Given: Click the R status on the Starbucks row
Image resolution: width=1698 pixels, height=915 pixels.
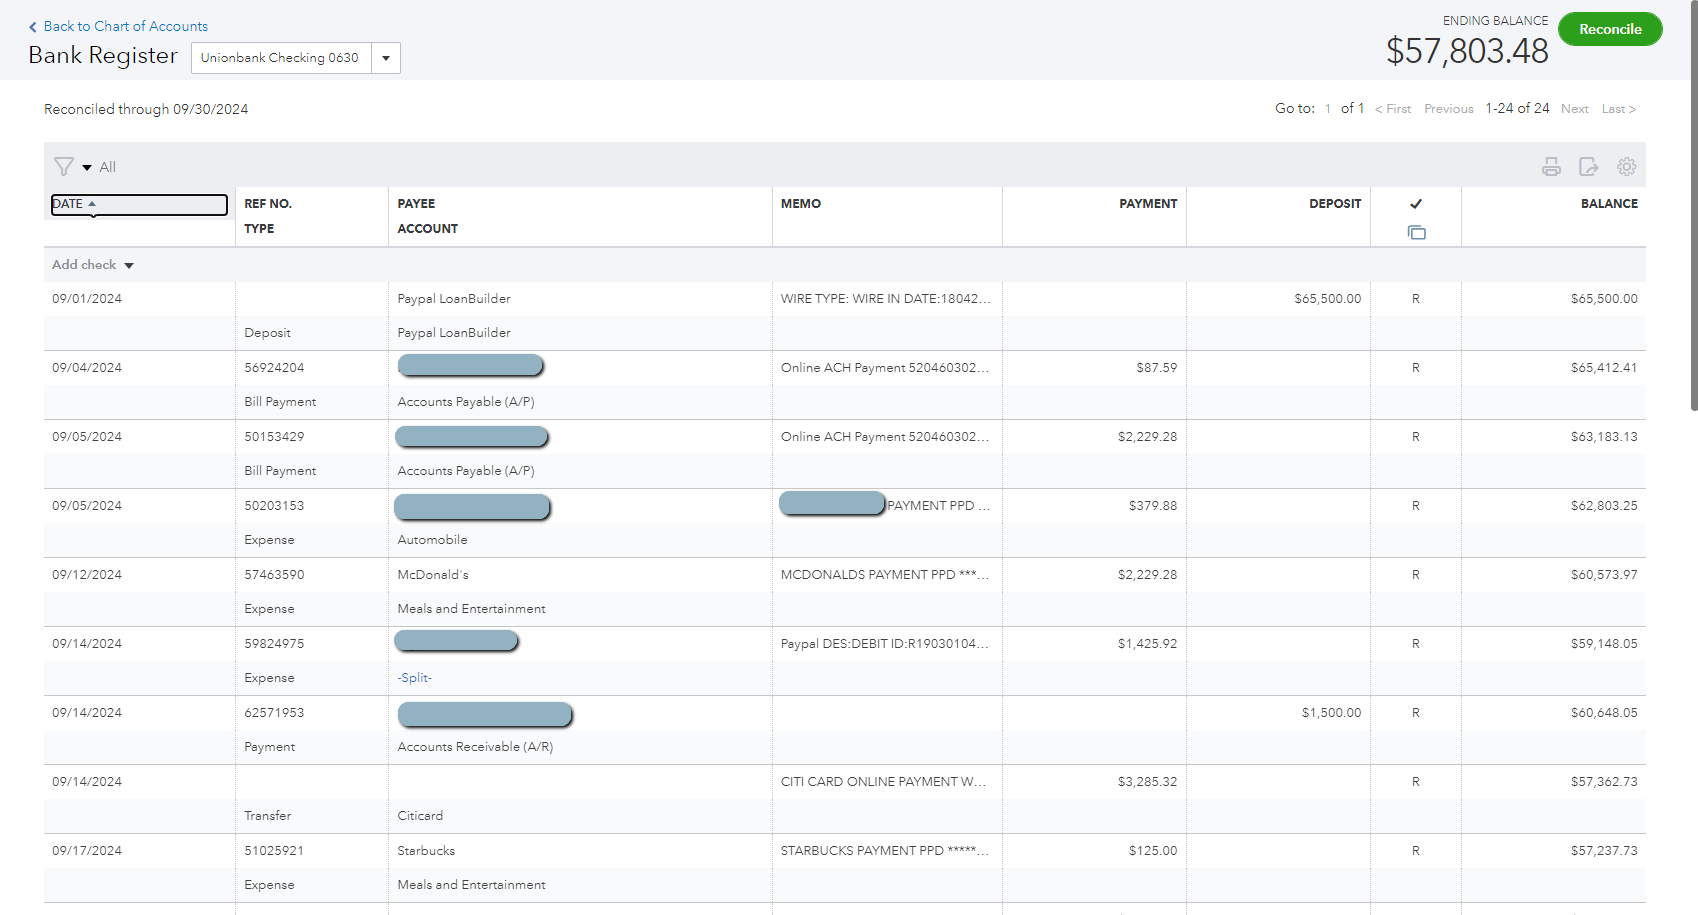Looking at the screenshot, I should tap(1416, 851).
